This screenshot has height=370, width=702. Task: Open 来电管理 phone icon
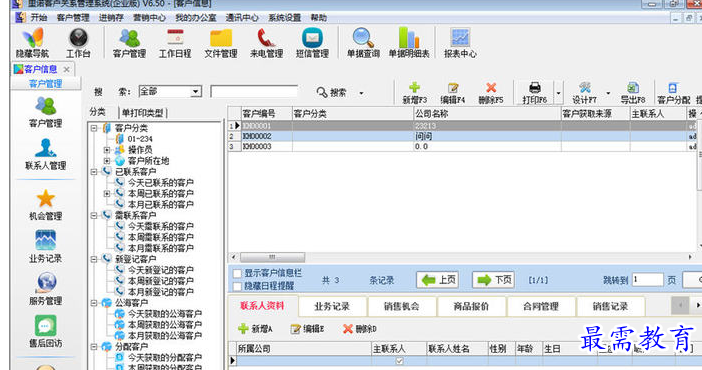(x=266, y=43)
